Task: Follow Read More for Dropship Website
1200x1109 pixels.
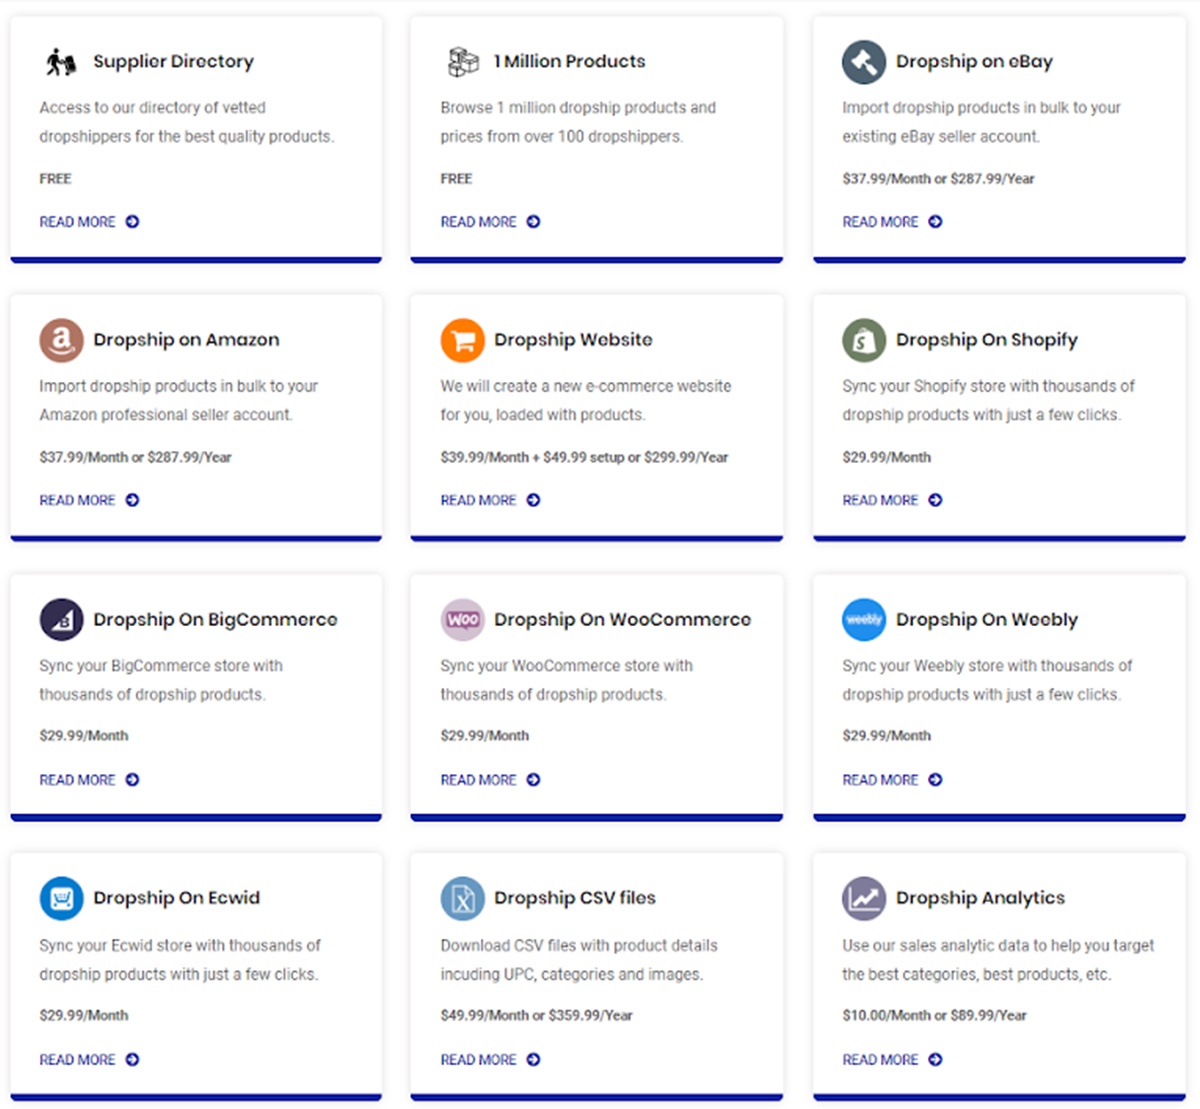Action: tap(479, 500)
